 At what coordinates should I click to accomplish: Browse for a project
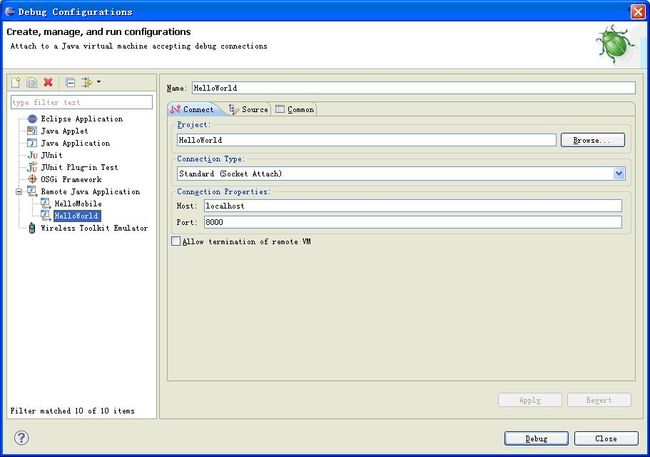click(592, 140)
